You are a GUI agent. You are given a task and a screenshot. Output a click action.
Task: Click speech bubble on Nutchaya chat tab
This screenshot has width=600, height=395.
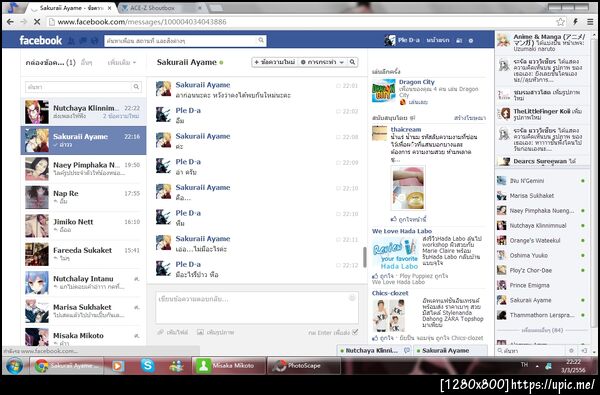[x=407, y=350]
